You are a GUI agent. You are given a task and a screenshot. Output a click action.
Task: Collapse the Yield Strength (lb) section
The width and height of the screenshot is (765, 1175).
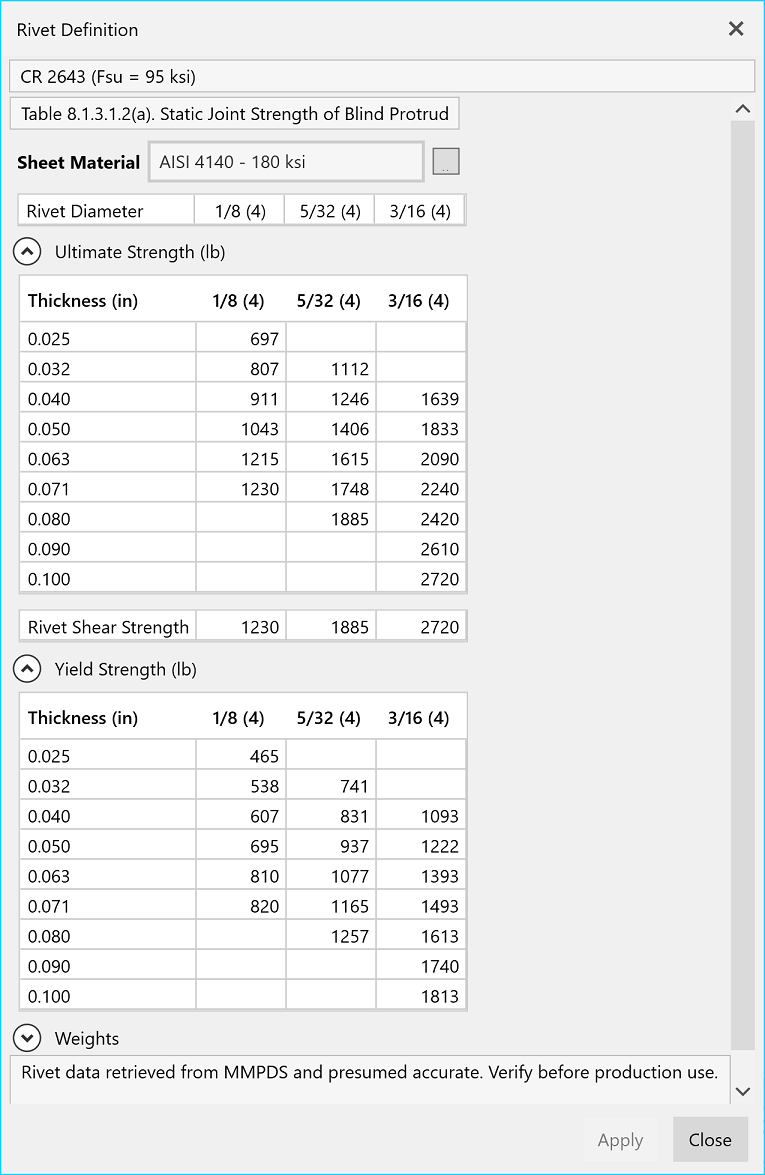click(27, 669)
